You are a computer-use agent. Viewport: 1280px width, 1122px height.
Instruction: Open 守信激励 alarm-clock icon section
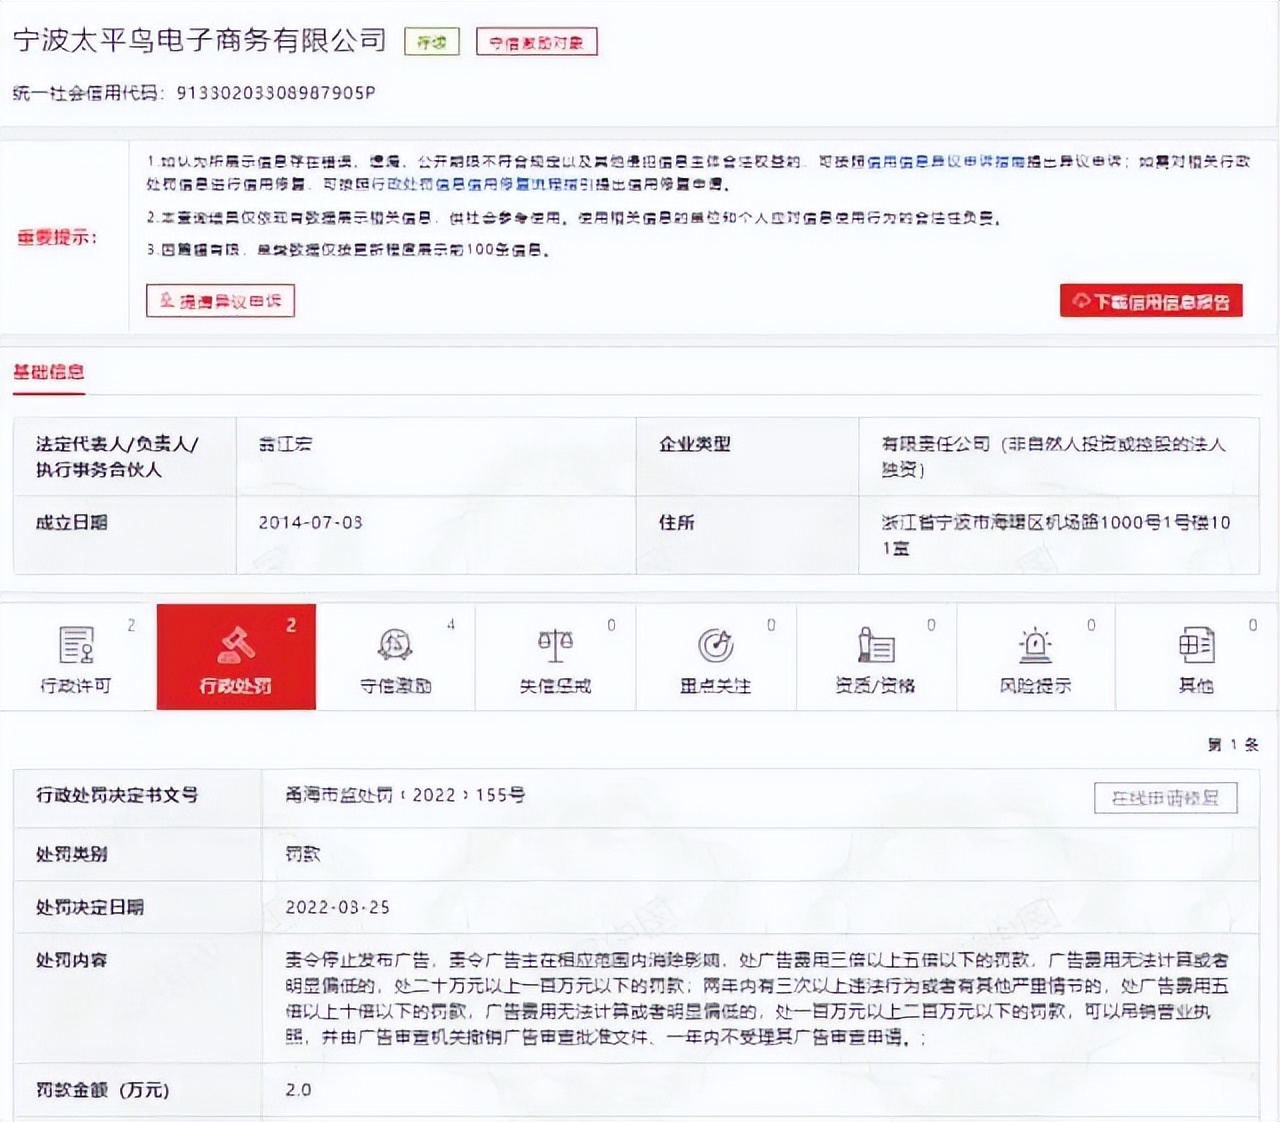(x=394, y=648)
